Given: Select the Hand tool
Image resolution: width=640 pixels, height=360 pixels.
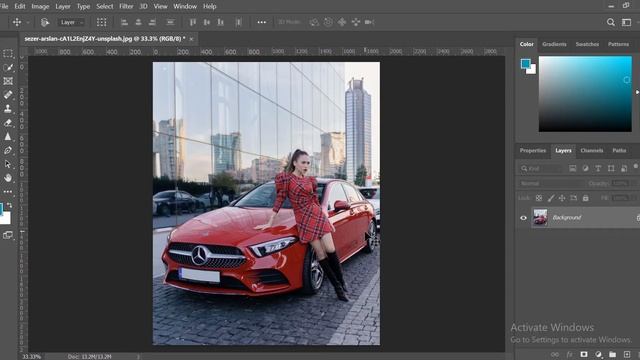Looking at the screenshot, I should (x=8, y=178).
